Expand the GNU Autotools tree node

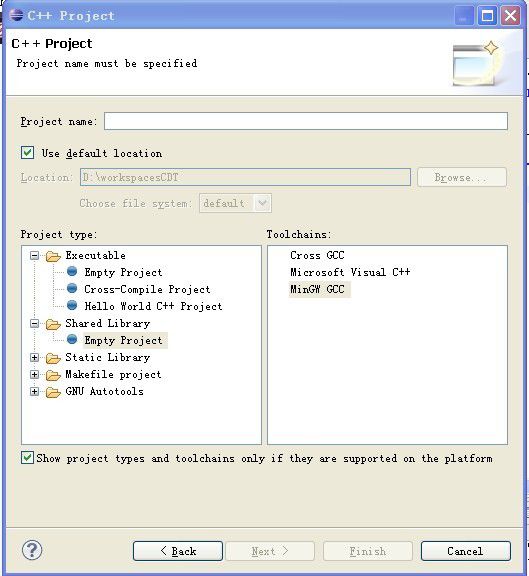point(34,391)
